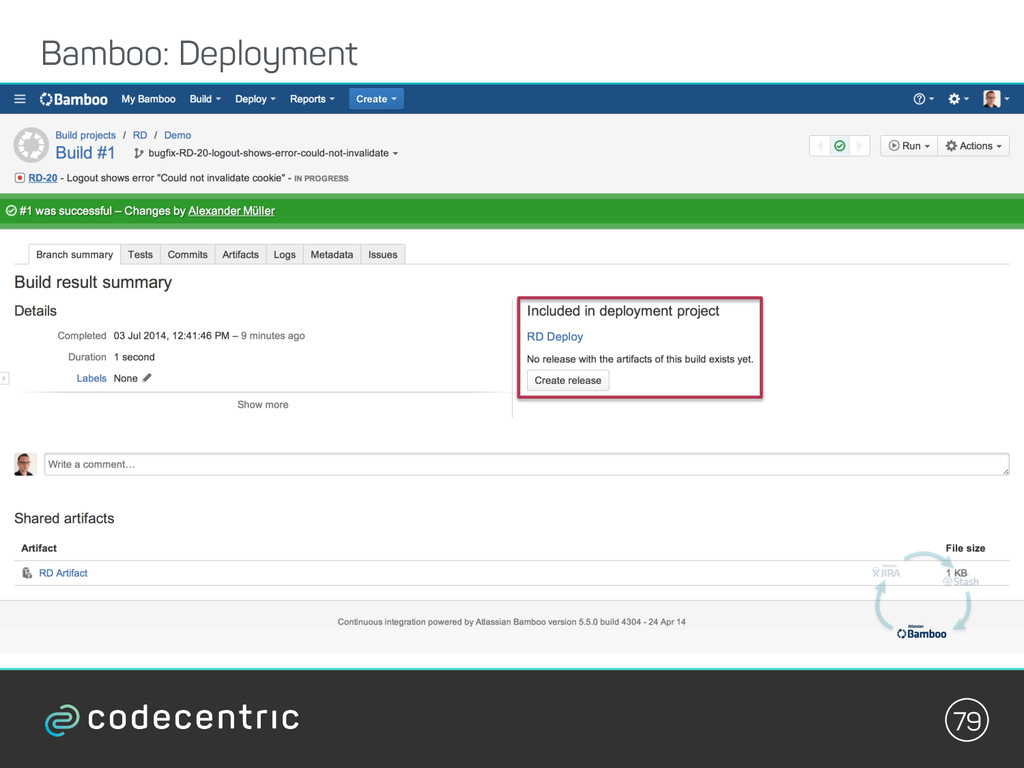1024x768 pixels.
Task: Click the Demo breadcrumb link
Action: (178, 135)
